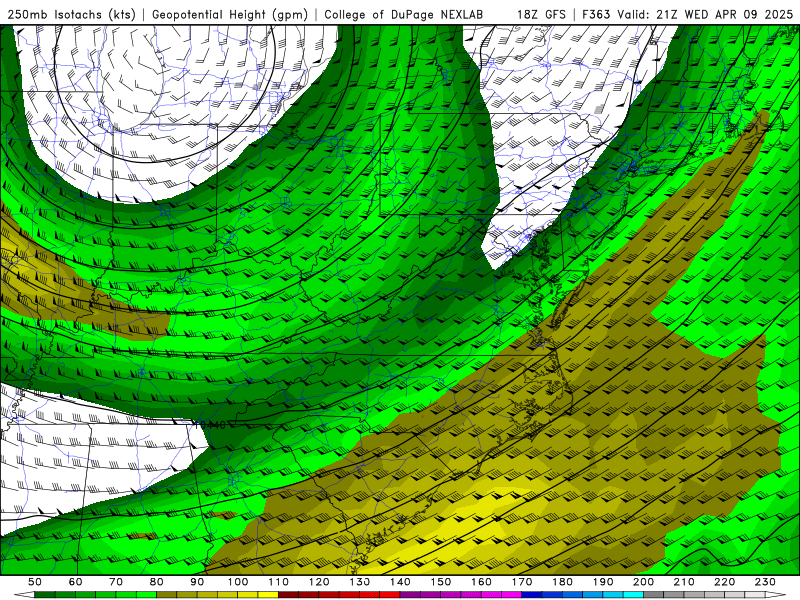The height and width of the screenshot is (600, 800).
Task: Click the 'College of DuPage NEXLAB' credit
Action: click(404, 15)
